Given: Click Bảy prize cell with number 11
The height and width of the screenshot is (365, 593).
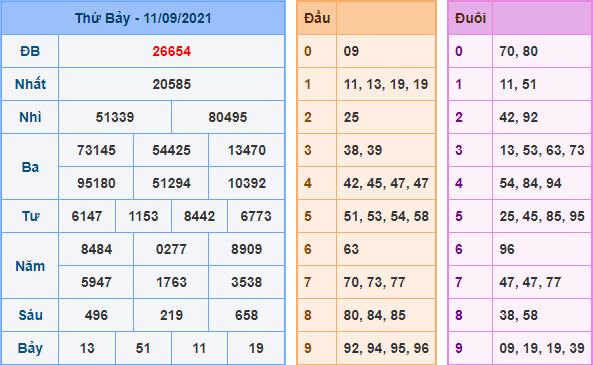Looking at the screenshot, I should click(199, 348).
